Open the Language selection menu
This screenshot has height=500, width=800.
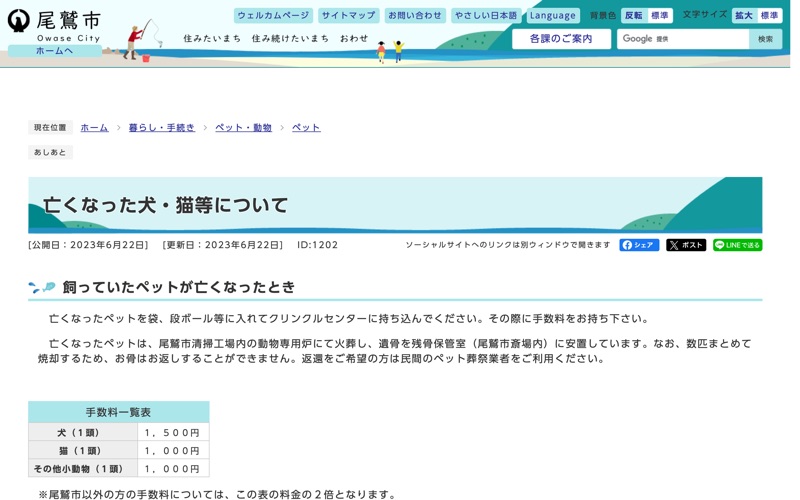coord(553,15)
